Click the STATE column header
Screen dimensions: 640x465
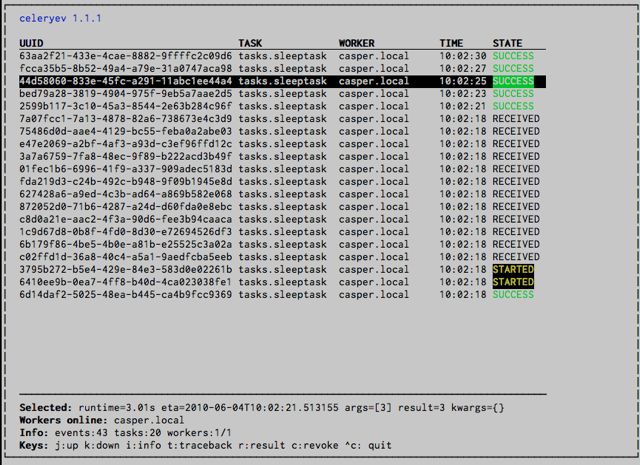[x=507, y=43]
